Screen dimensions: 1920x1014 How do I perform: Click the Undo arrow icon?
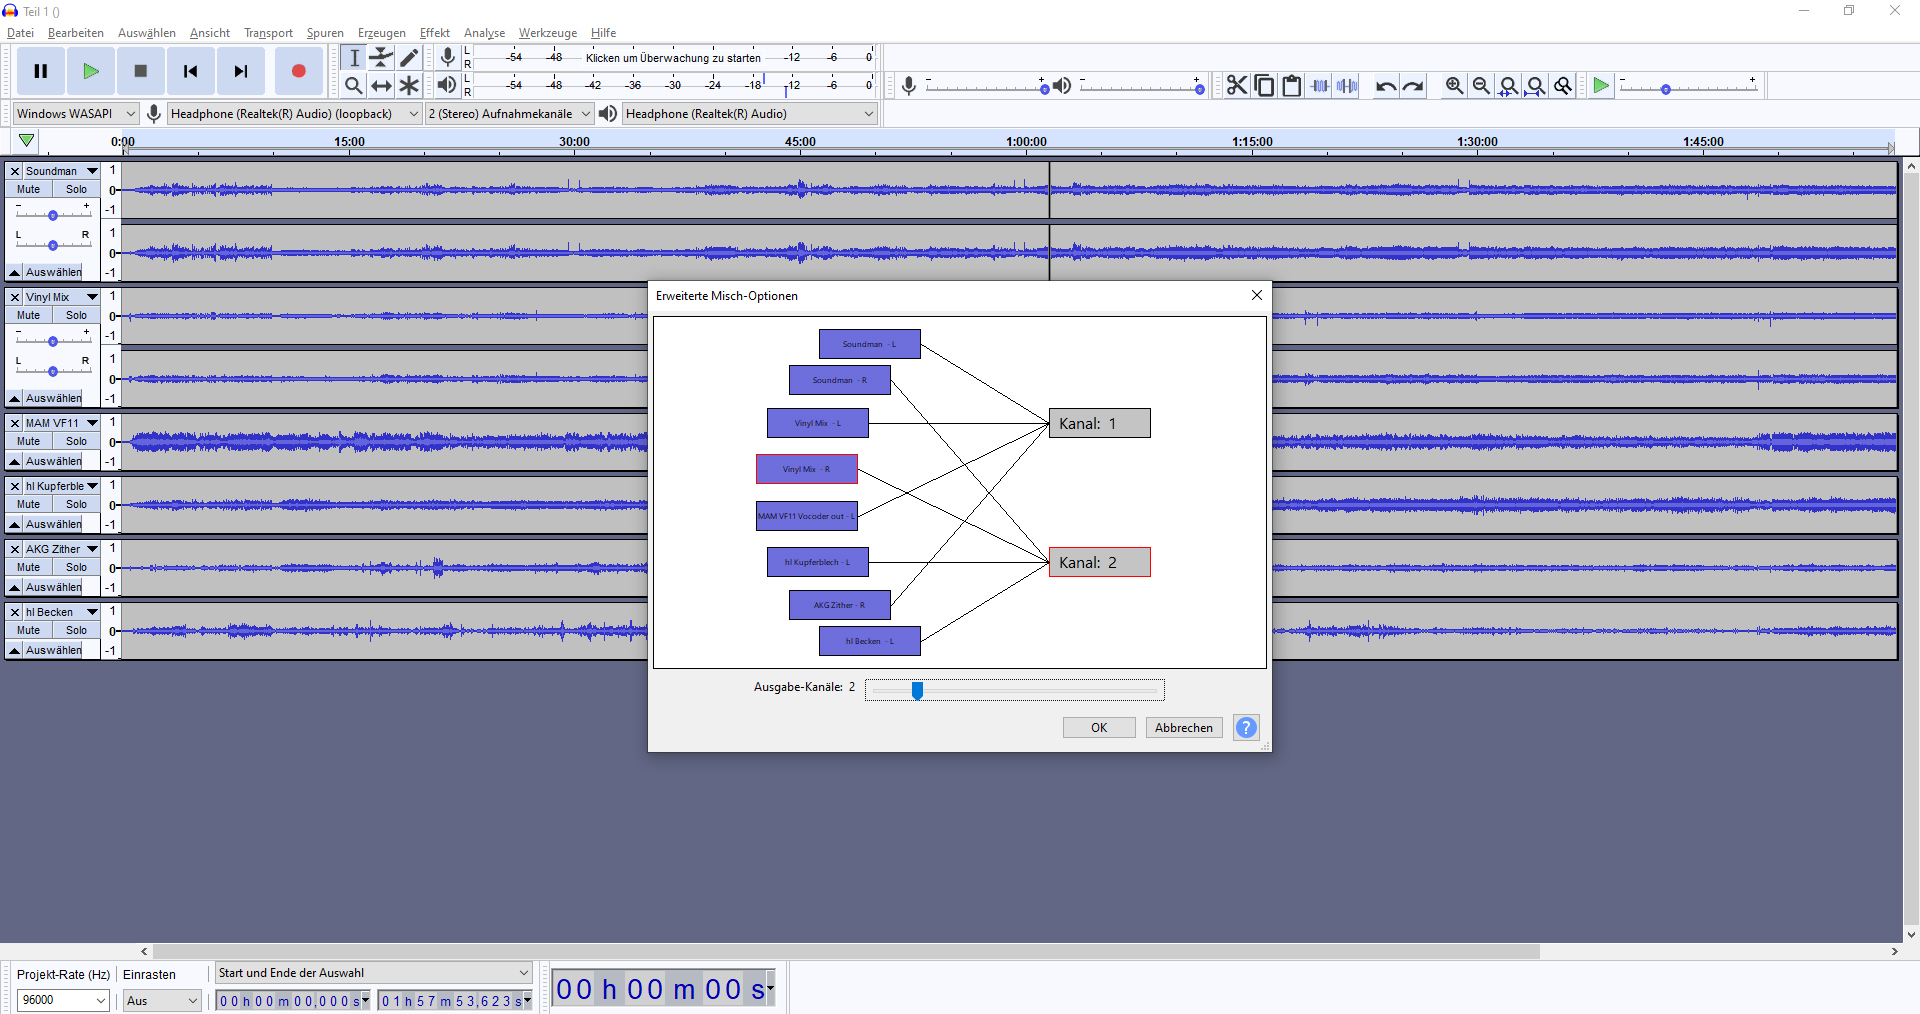(x=1385, y=86)
